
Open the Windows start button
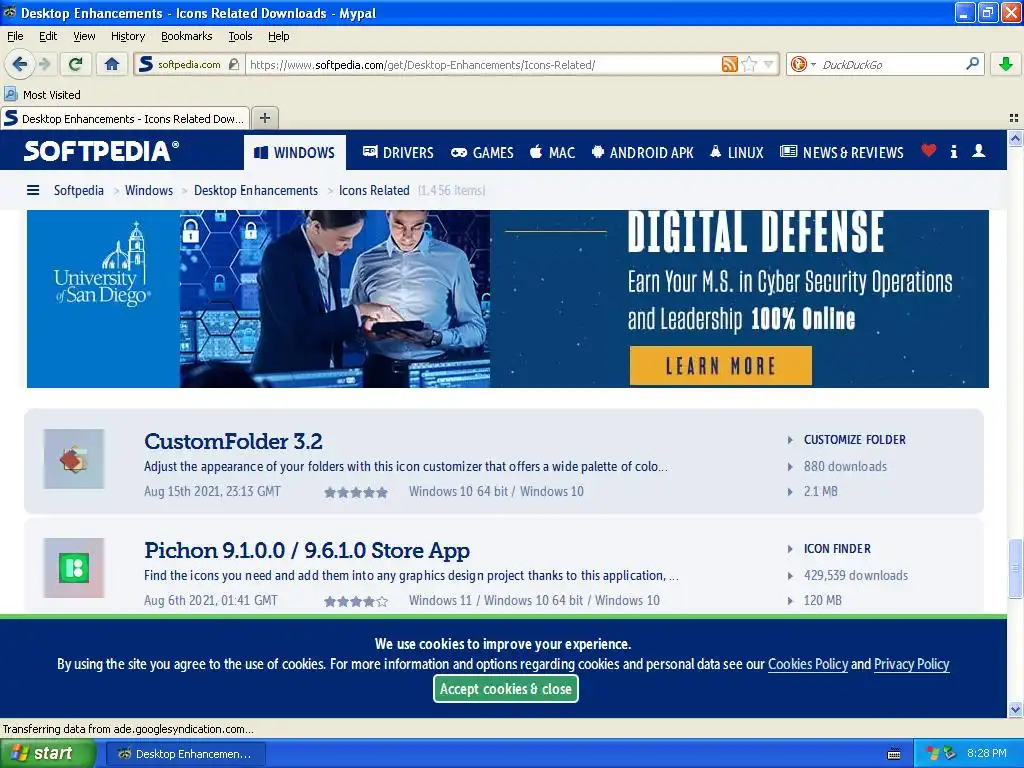point(47,754)
